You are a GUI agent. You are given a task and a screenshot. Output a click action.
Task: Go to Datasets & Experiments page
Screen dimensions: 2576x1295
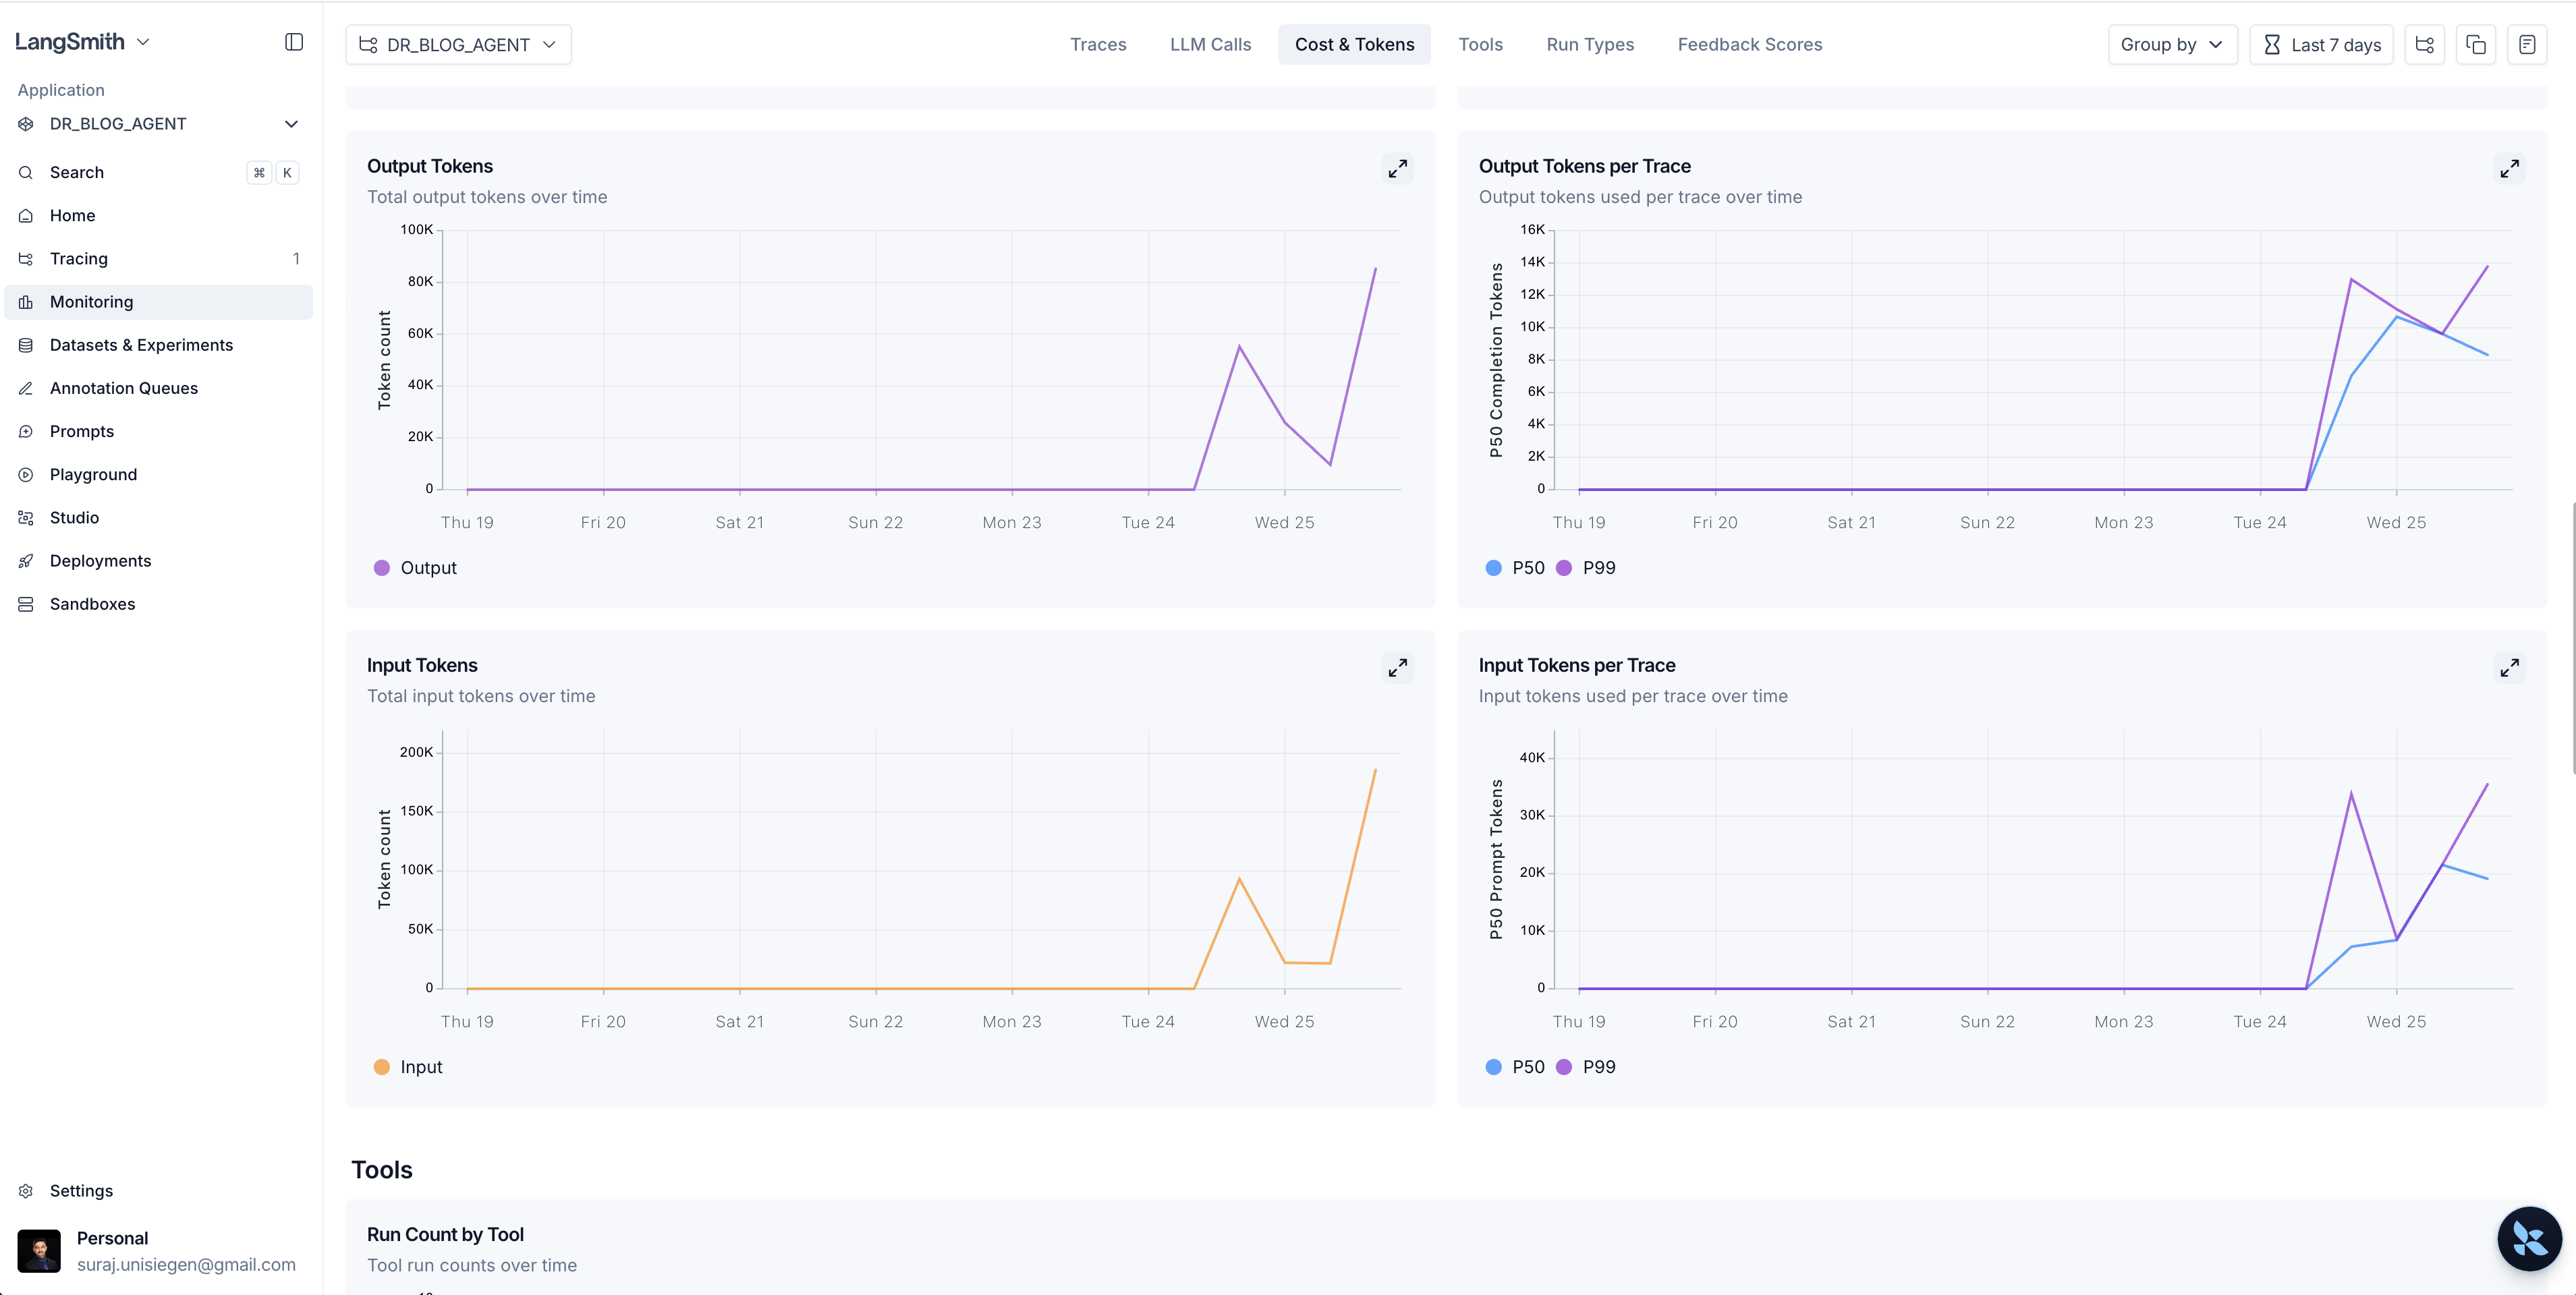[x=141, y=345]
